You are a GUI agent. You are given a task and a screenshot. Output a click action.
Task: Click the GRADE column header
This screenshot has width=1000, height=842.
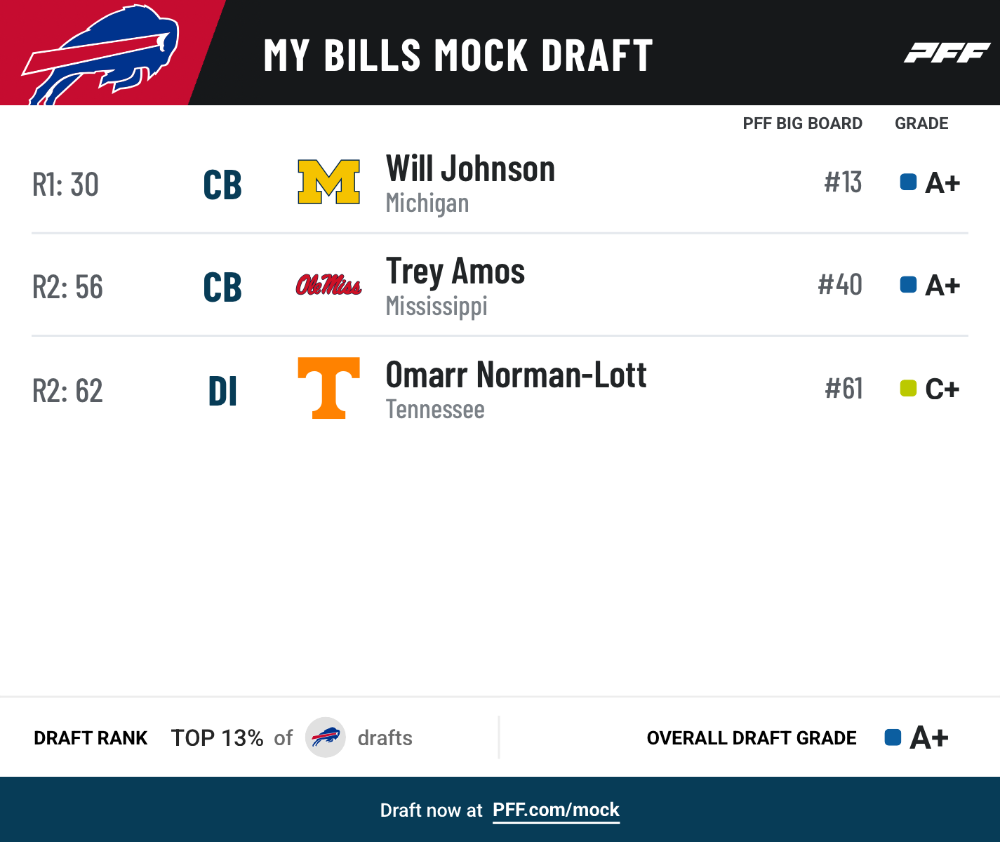(921, 123)
